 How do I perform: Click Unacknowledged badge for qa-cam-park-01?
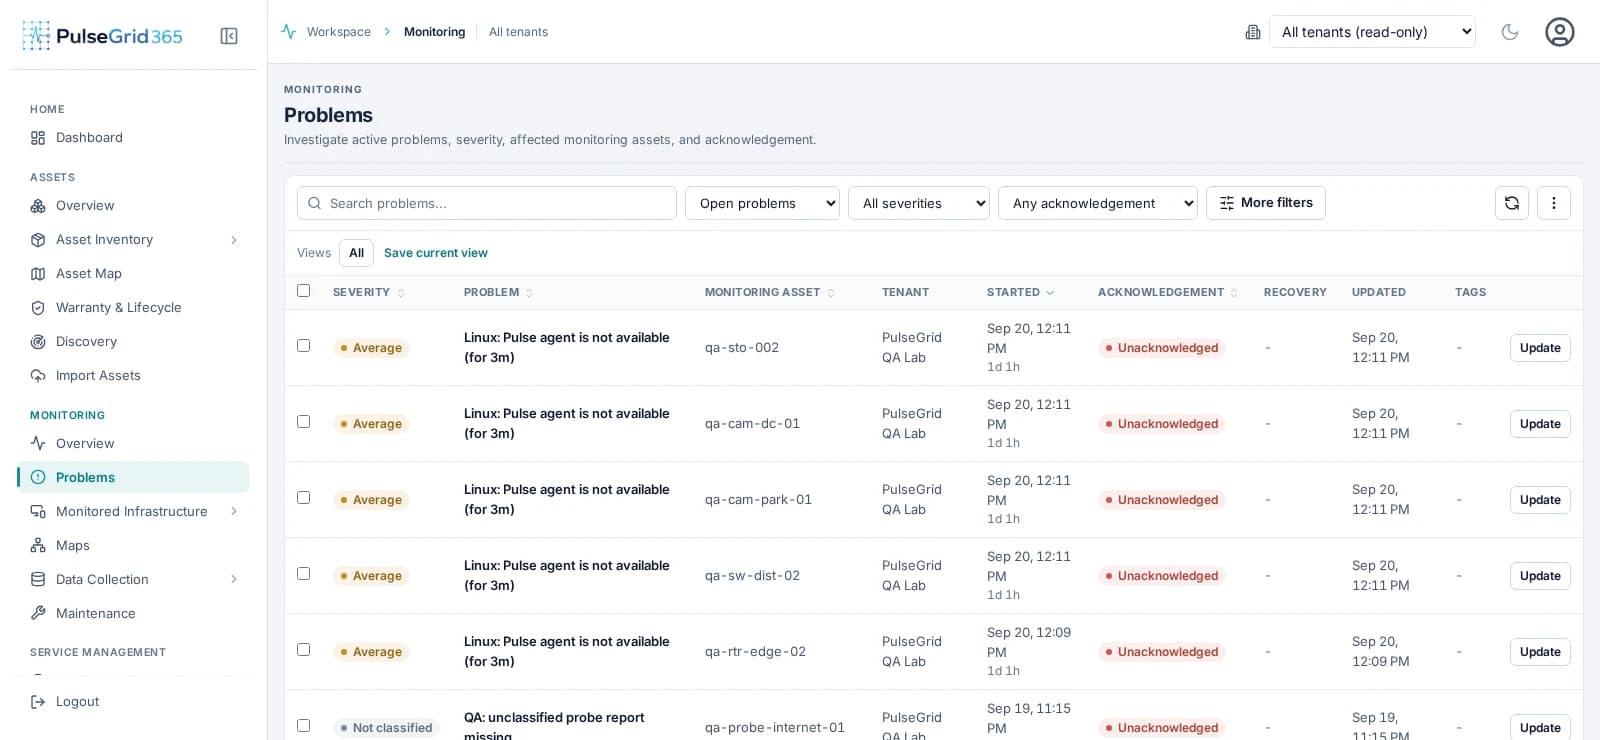pyautogui.click(x=1162, y=500)
